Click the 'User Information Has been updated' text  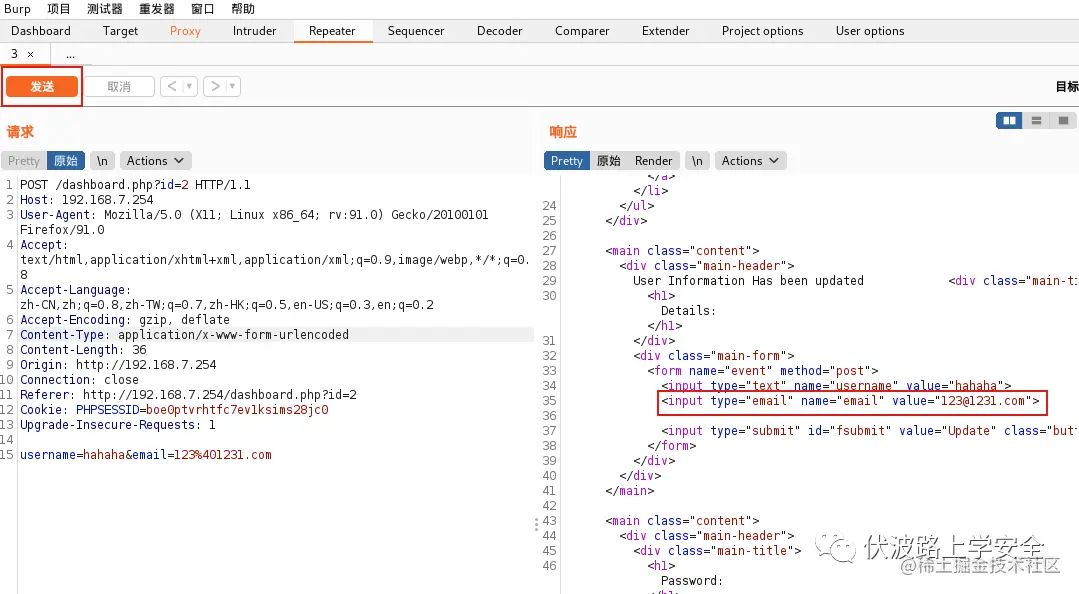(748, 281)
